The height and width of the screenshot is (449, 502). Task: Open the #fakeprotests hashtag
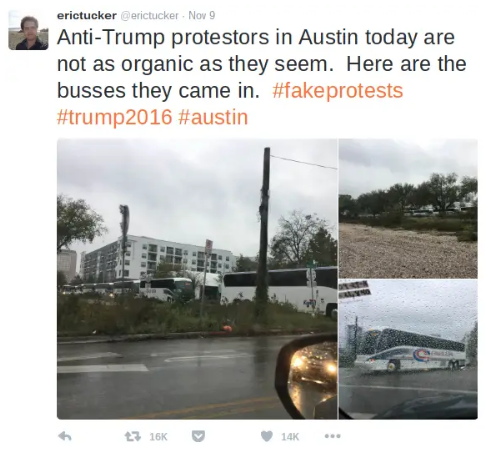338,91
